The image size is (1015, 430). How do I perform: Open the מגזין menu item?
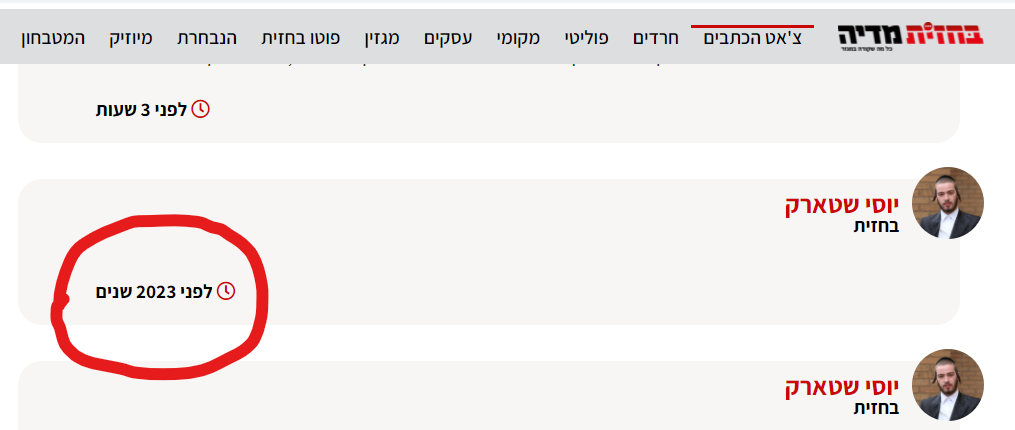pos(382,39)
